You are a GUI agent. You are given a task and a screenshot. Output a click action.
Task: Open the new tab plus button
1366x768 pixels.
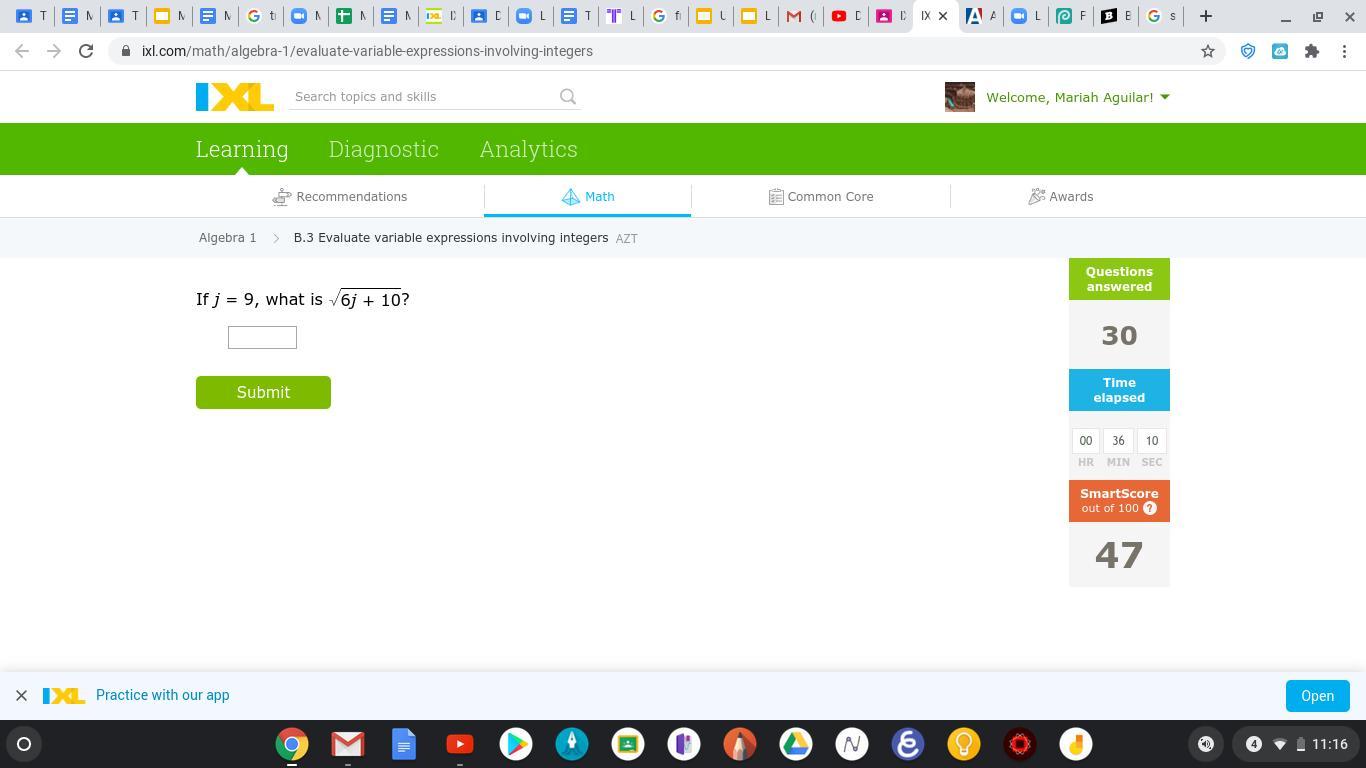1206,16
